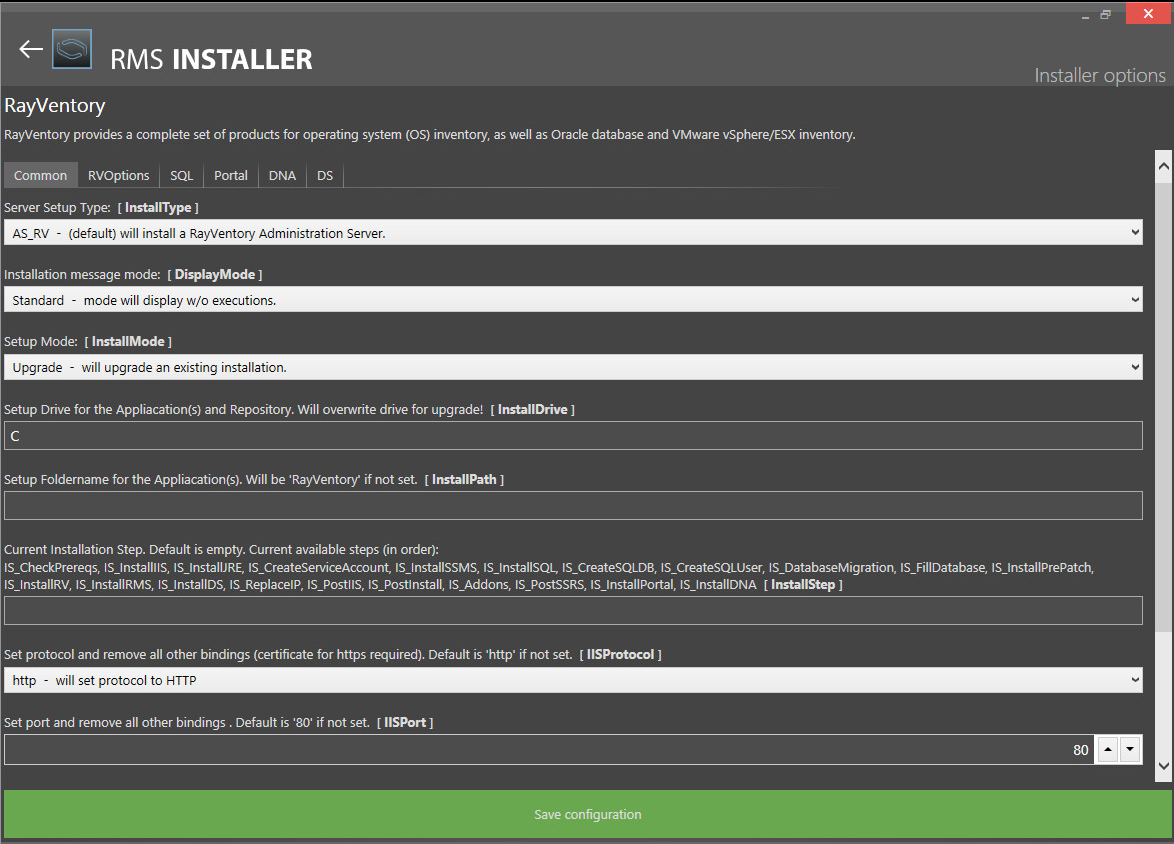Viewport: 1174px width, 844px height.
Task: Expand the IISProtocol dropdown
Action: tap(572, 680)
